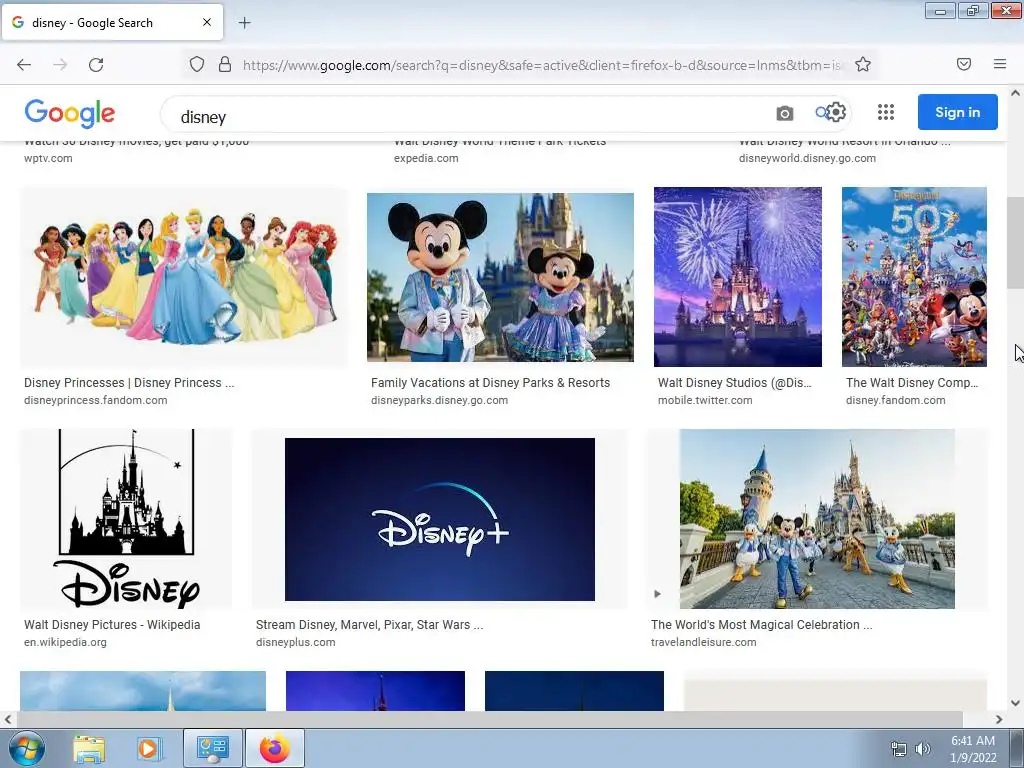Click 'Stream Disney, Marvel, Pixar, Star Wars ...'
Image resolution: width=1024 pixels, height=768 pixels.
370,624
